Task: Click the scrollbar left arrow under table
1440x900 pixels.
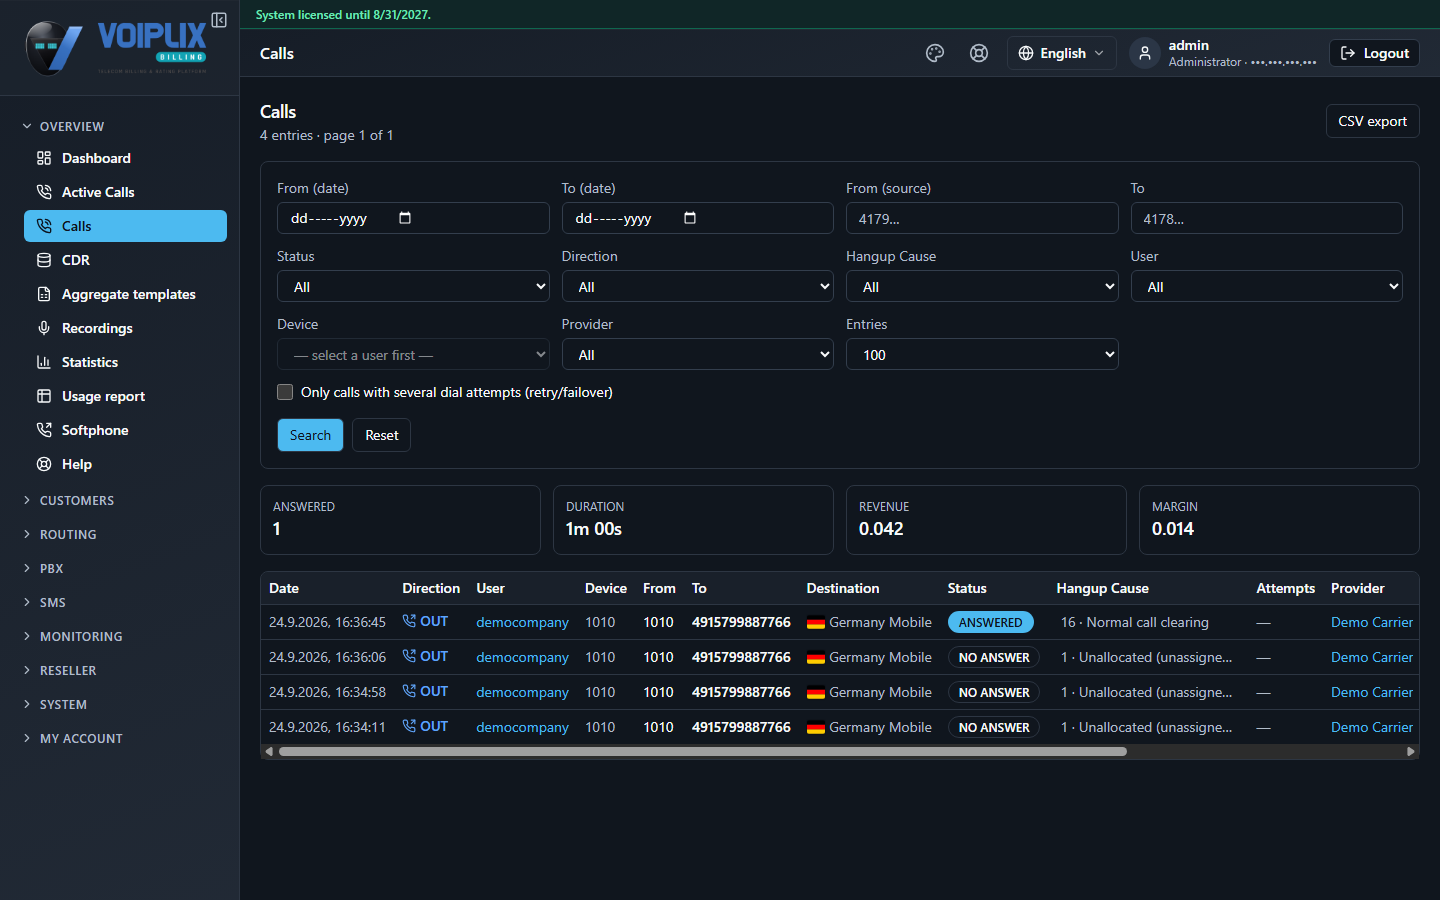Action: (268, 751)
